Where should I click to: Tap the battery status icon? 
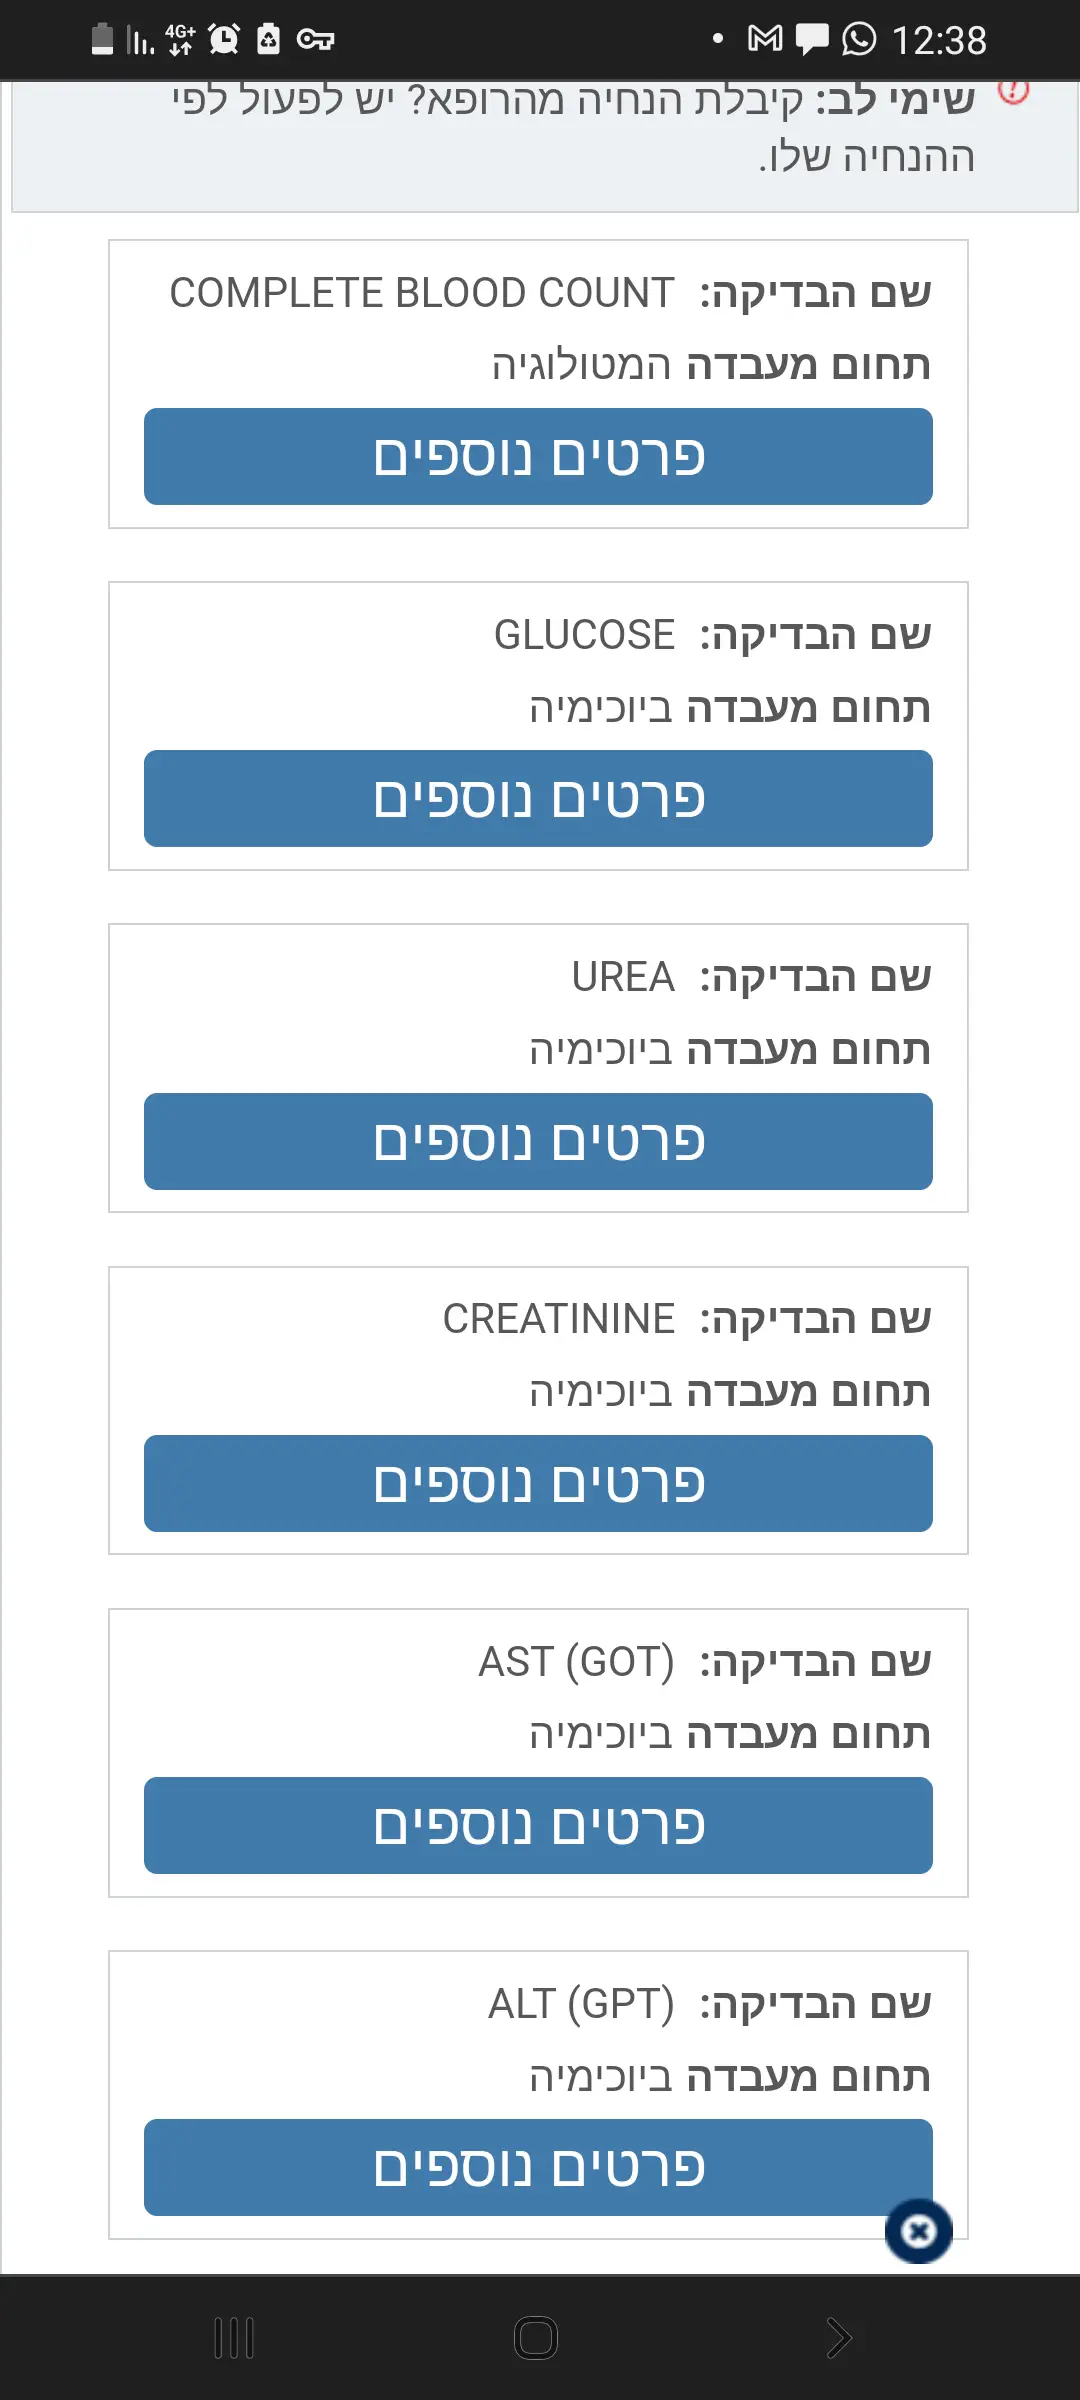click(x=102, y=40)
